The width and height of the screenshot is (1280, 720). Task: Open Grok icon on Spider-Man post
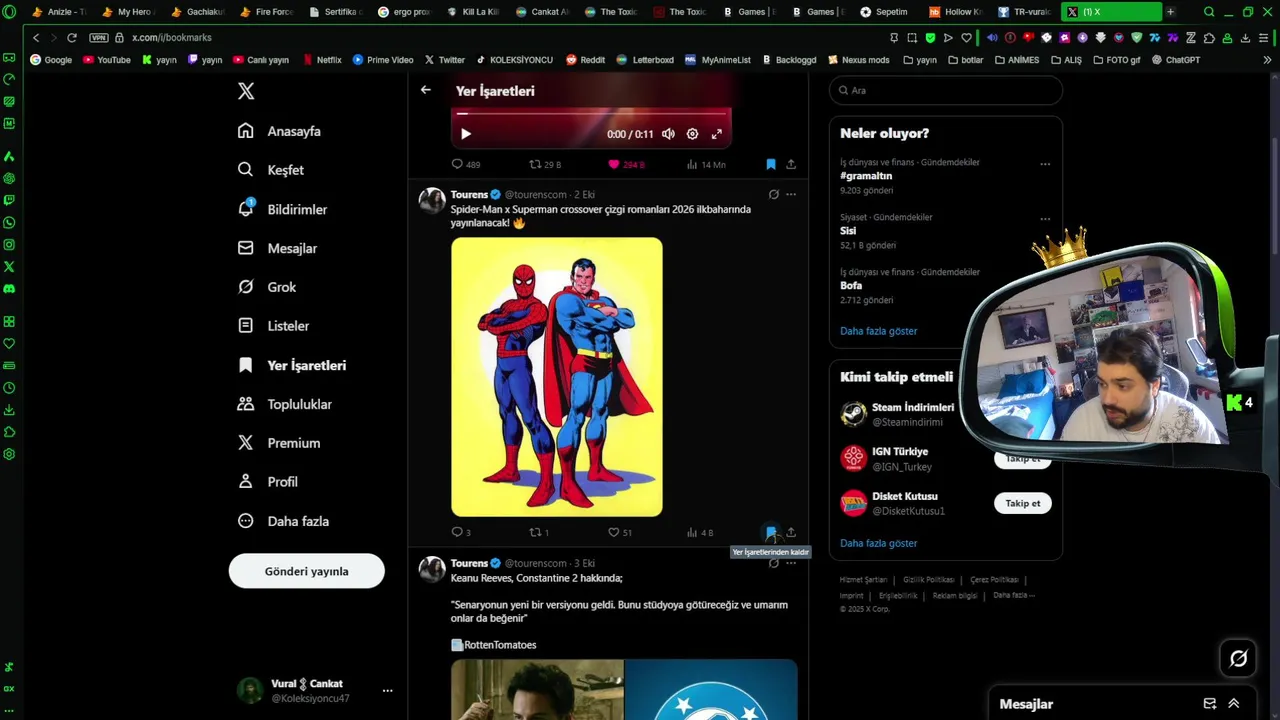773,195
